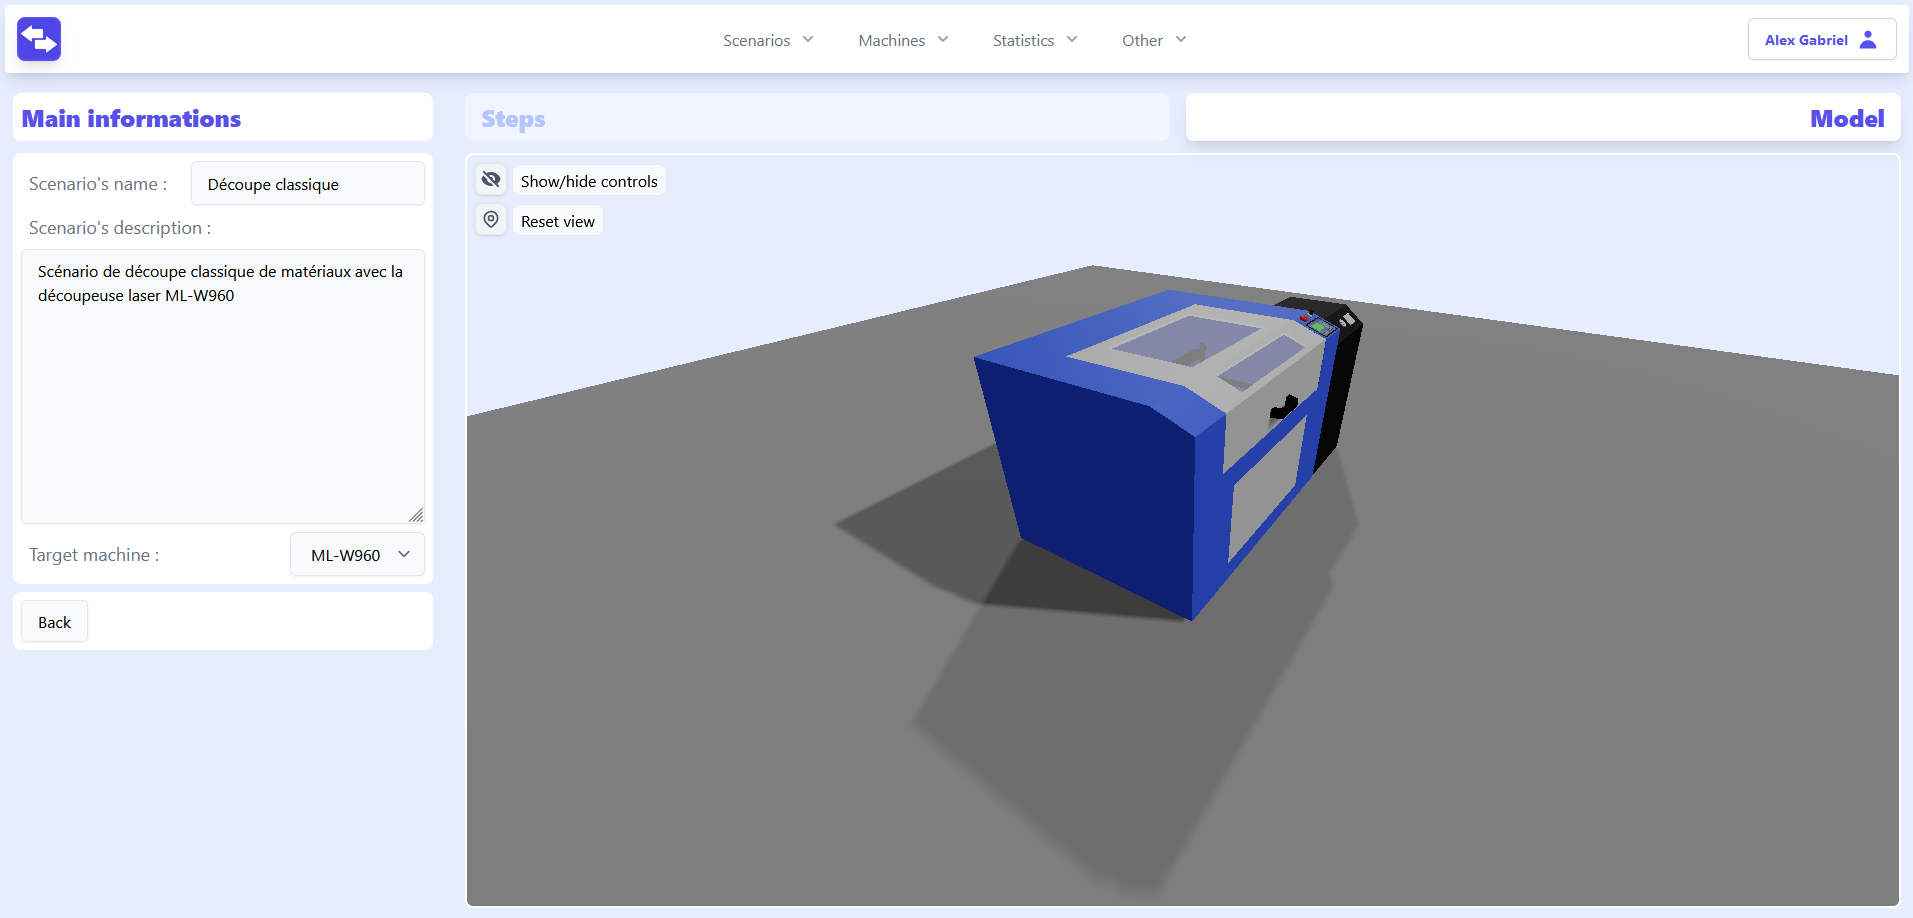Screen dimensions: 1913x918
Task: Open the Target machine ML-W960 dropdown
Action: click(357, 555)
